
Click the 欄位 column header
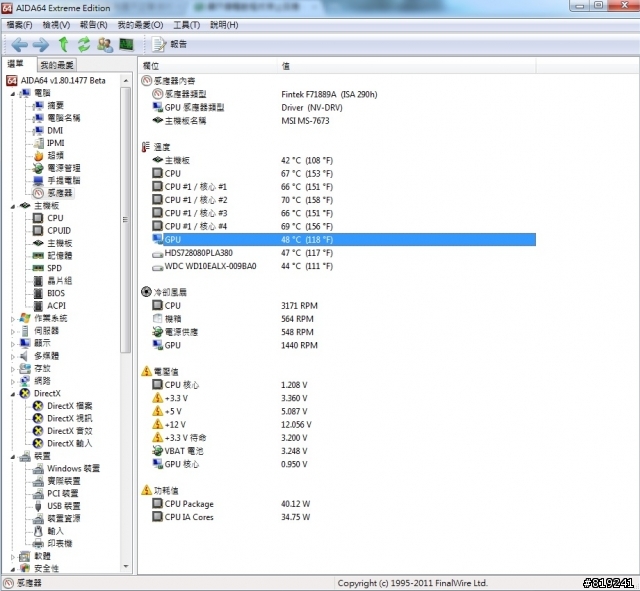coord(208,66)
